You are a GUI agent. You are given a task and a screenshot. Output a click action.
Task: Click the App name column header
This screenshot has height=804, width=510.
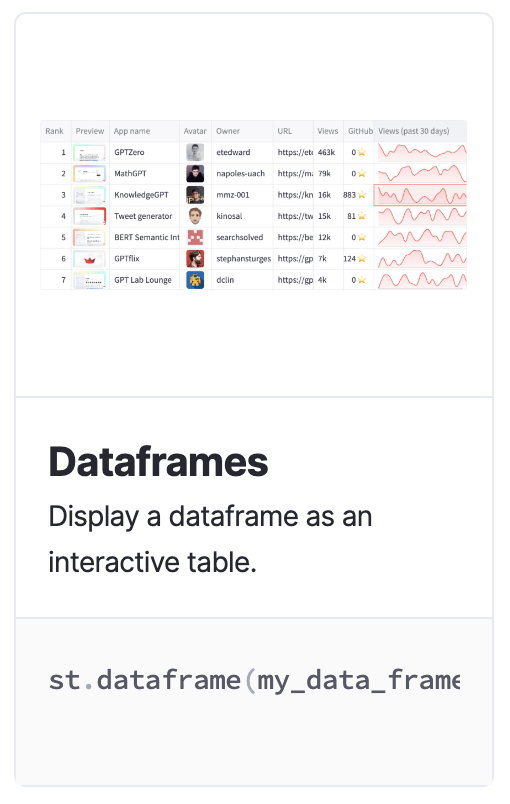click(132, 131)
